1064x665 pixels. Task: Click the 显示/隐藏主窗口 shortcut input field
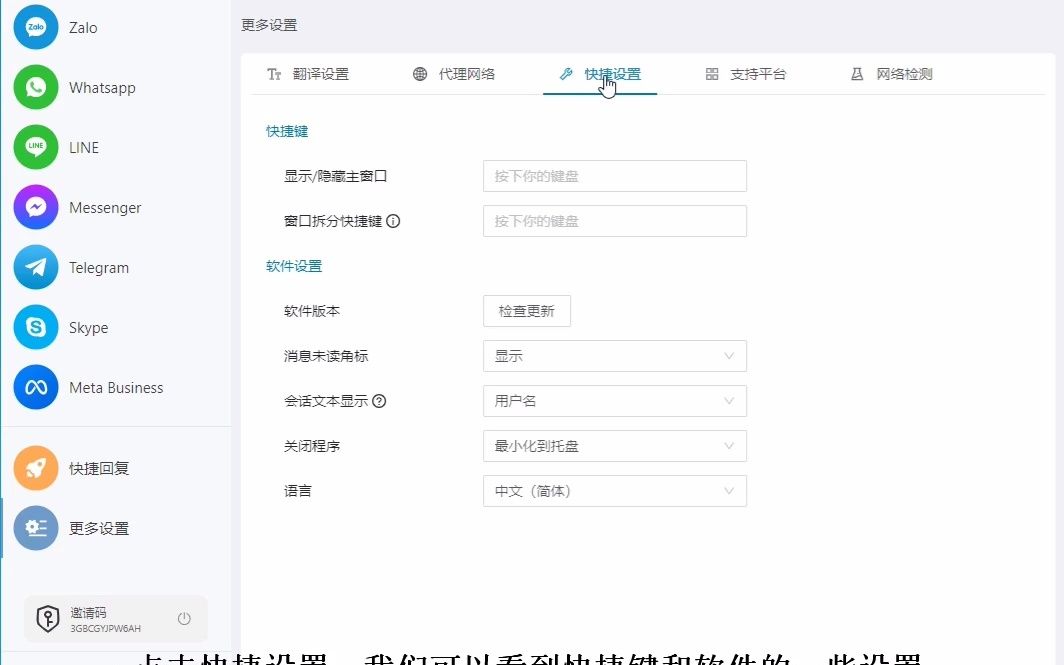coord(614,176)
